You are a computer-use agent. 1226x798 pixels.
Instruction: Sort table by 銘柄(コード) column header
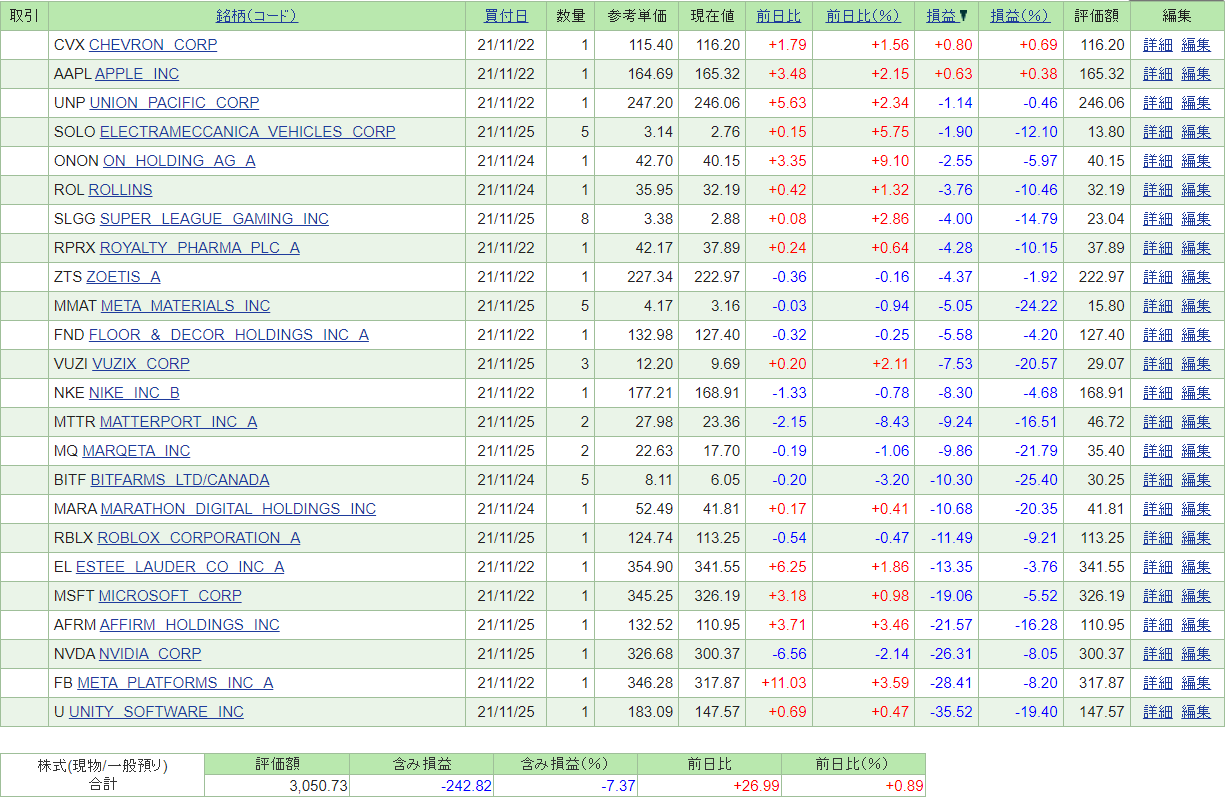[256, 16]
